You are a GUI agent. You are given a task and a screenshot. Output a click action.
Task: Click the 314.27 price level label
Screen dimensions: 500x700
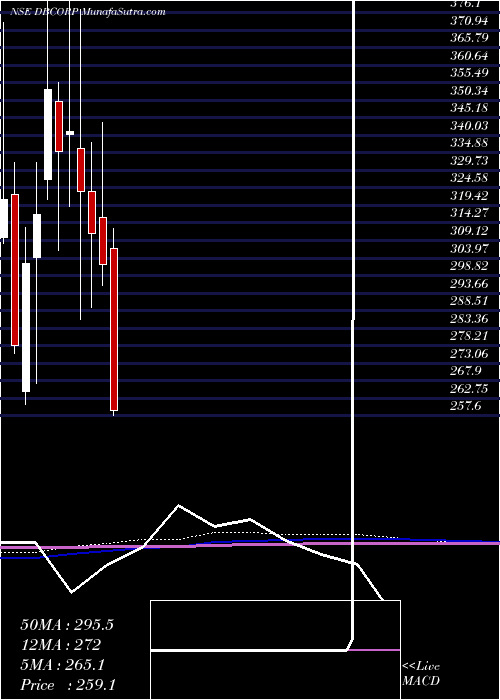pyautogui.click(x=470, y=213)
